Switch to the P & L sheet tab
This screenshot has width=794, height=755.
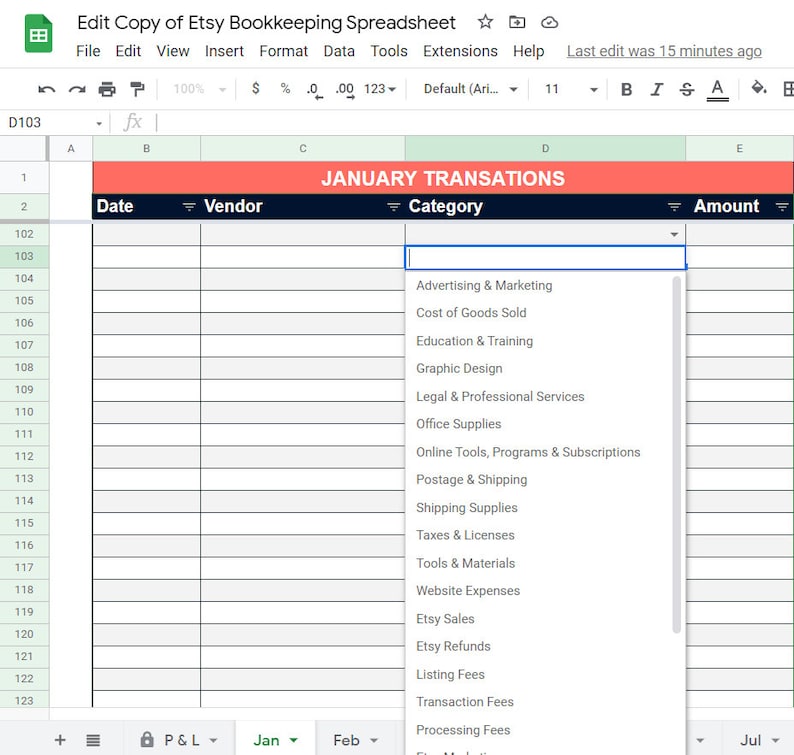[x=179, y=740]
